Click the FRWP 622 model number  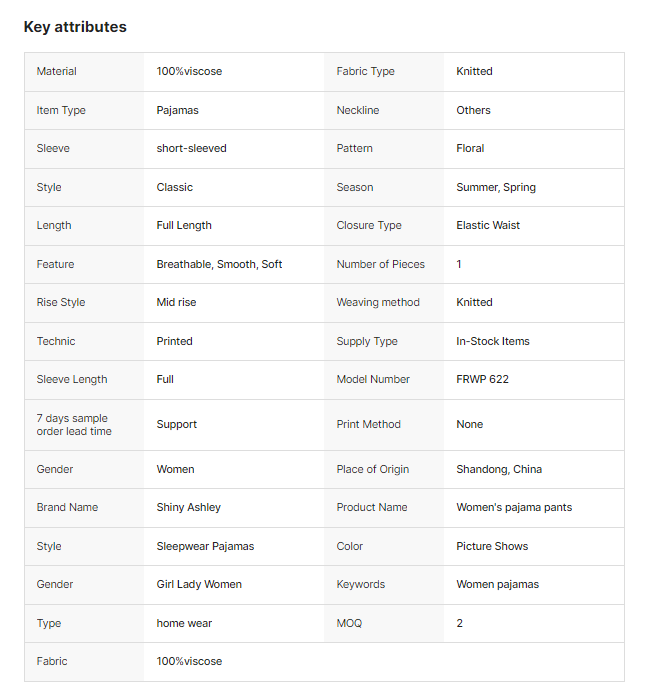pyautogui.click(x=482, y=379)
